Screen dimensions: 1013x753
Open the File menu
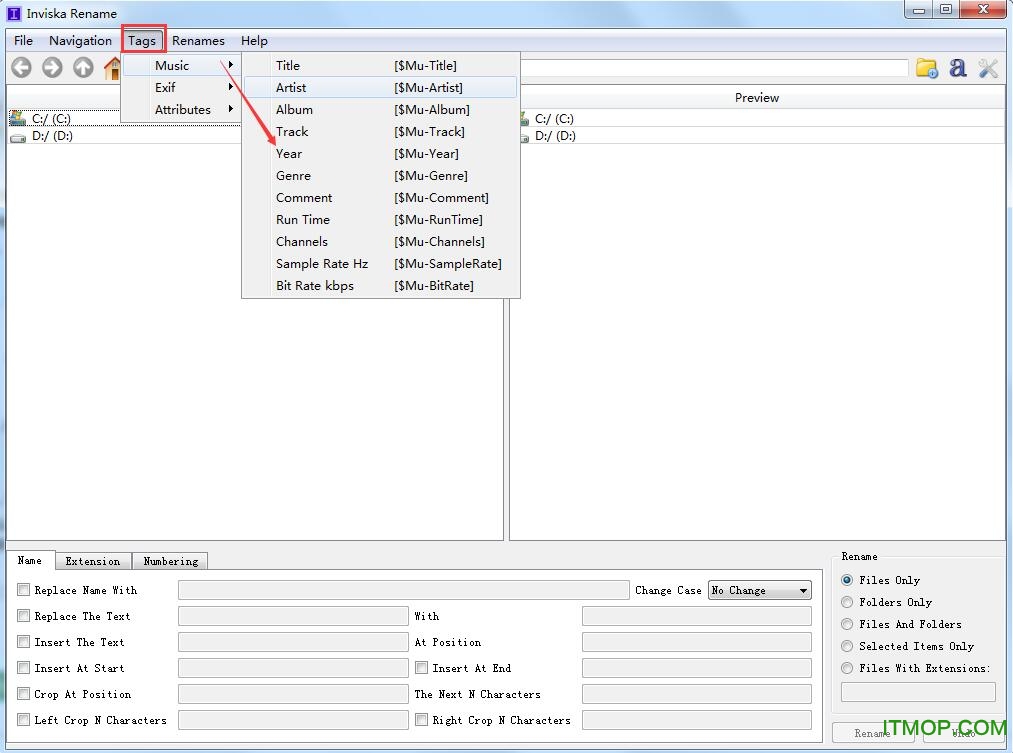tap(23, 40)
